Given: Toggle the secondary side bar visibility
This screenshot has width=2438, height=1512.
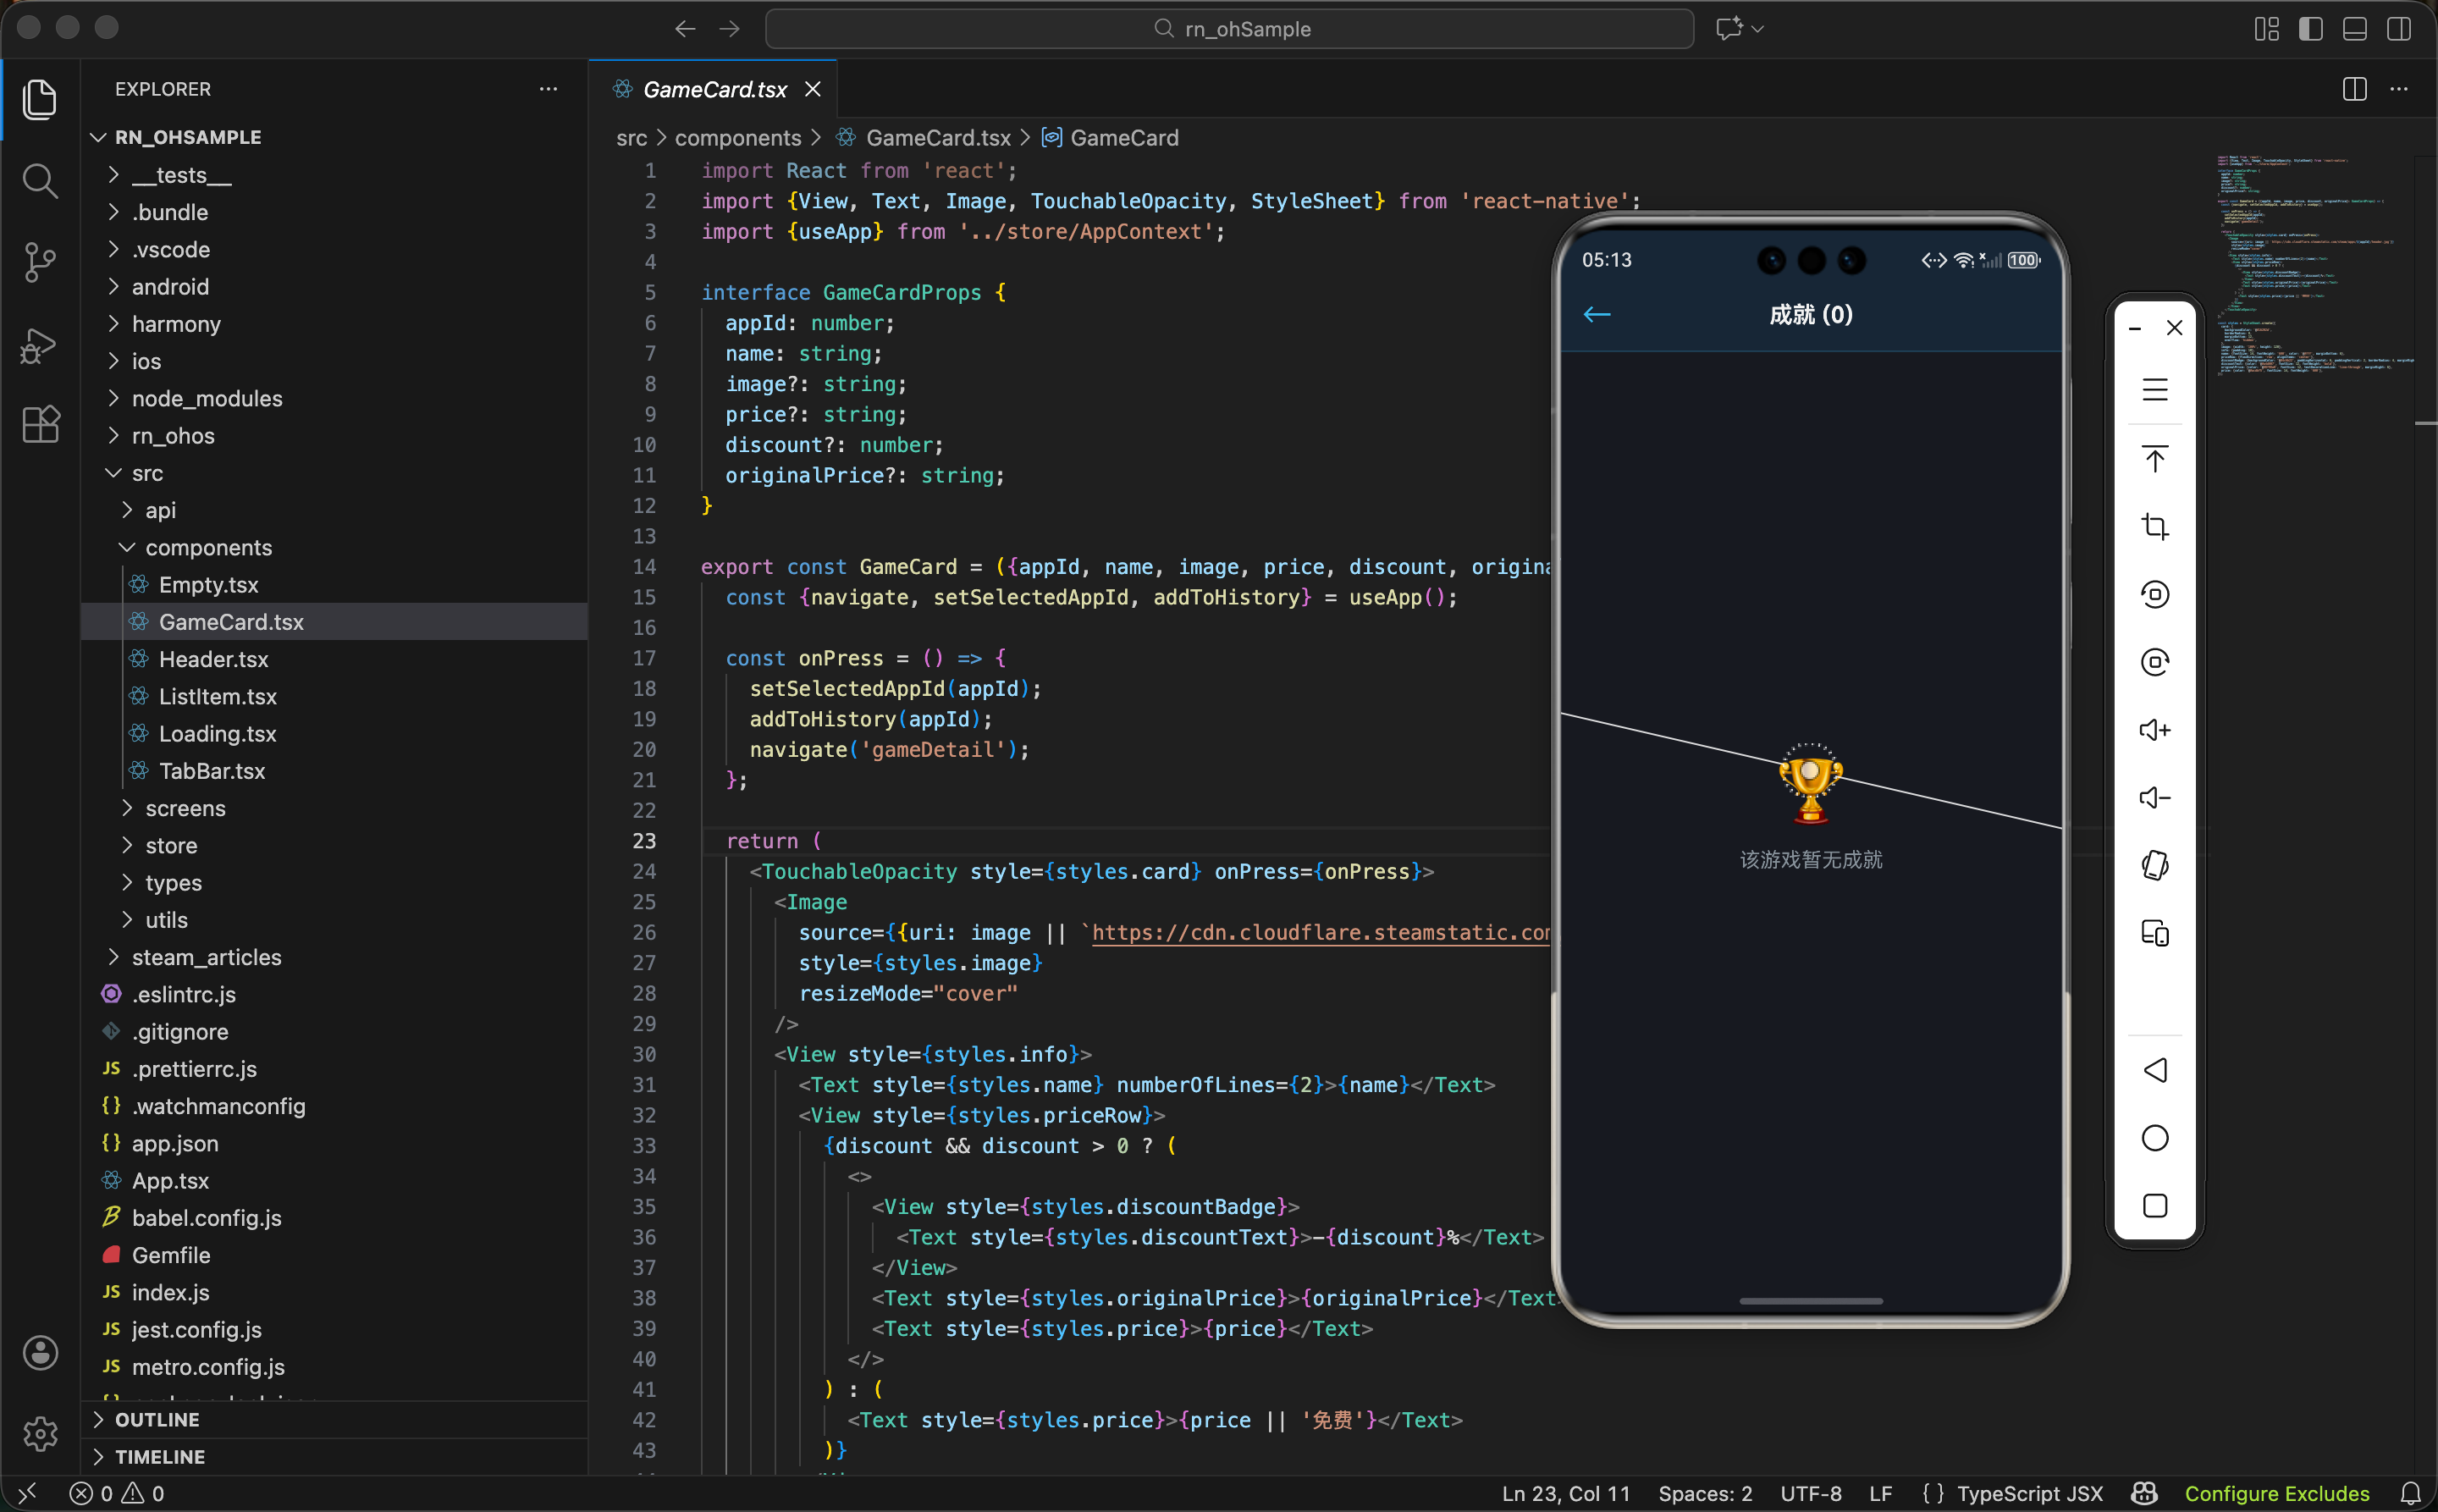Looking at the screenshot, I should (2398, 29).
